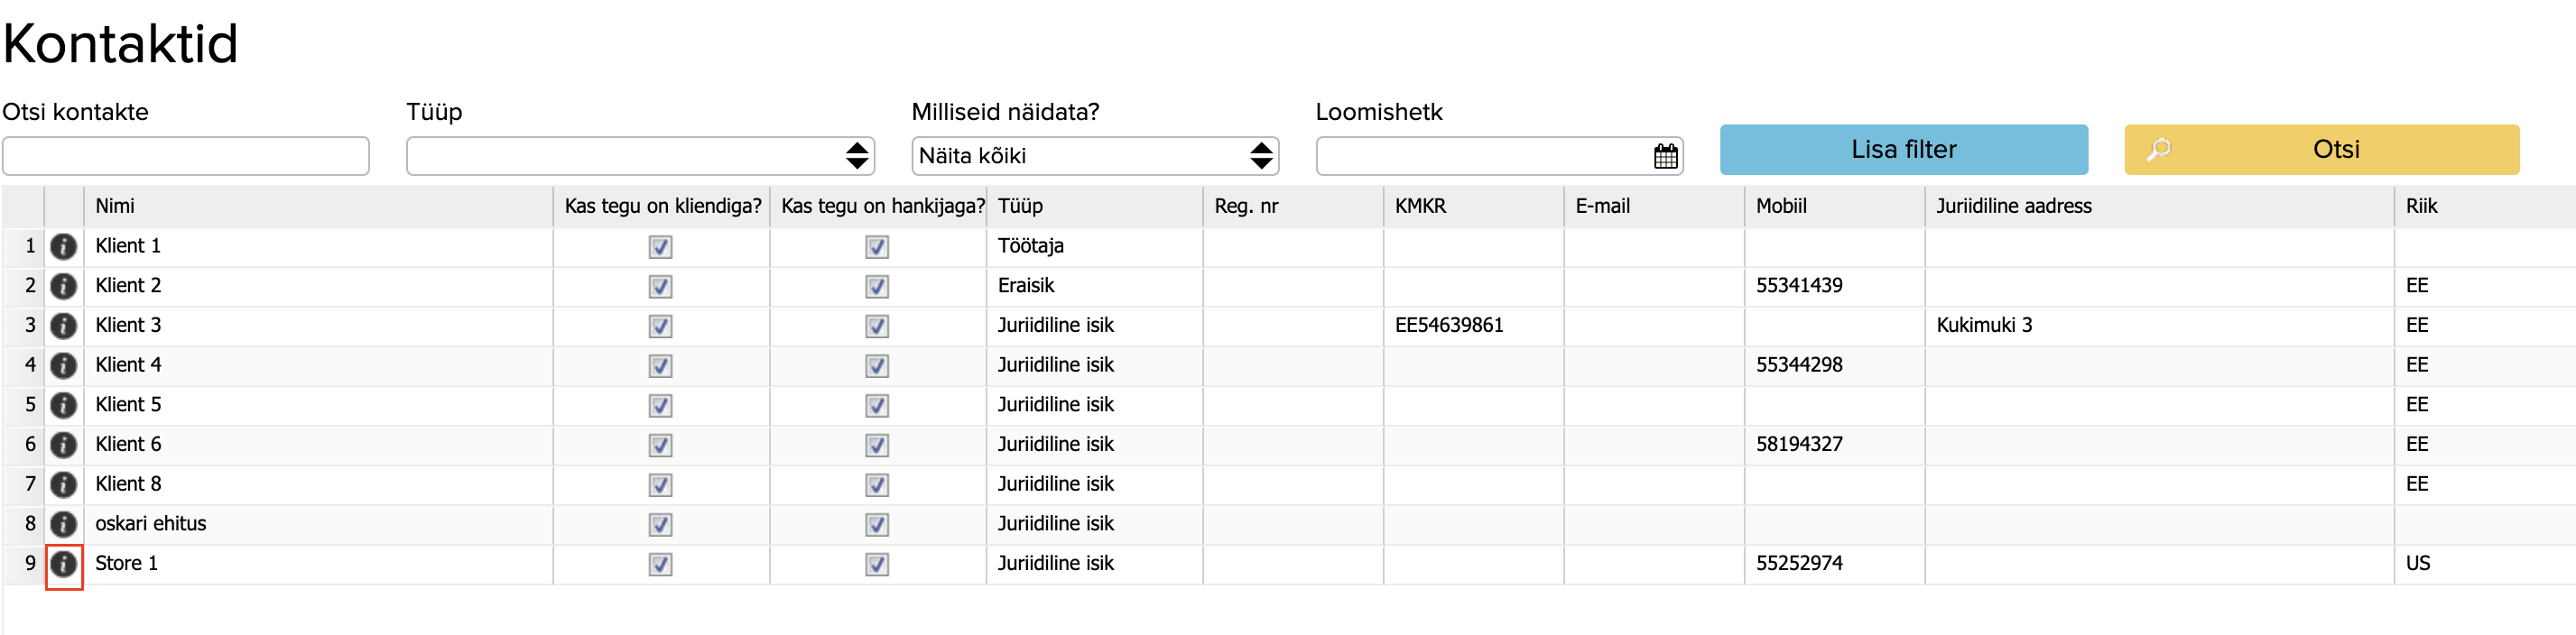Select the Klient 6 name cell
This screenshot has height=635, width=2576.
tap(128, 445)
